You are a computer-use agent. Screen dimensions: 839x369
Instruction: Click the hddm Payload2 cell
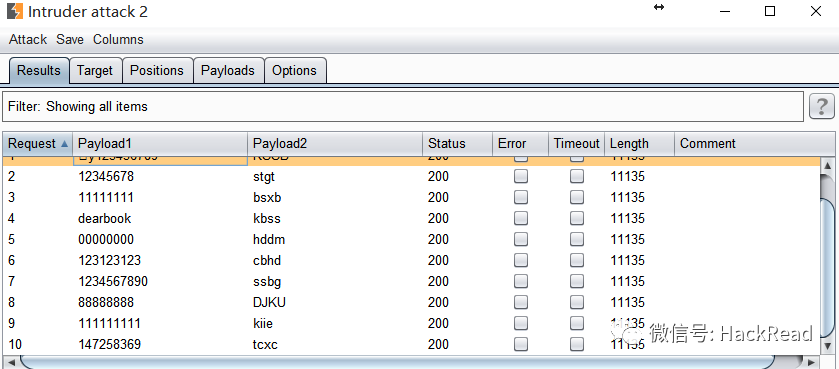pyautogui.click(x=335, y=240)
